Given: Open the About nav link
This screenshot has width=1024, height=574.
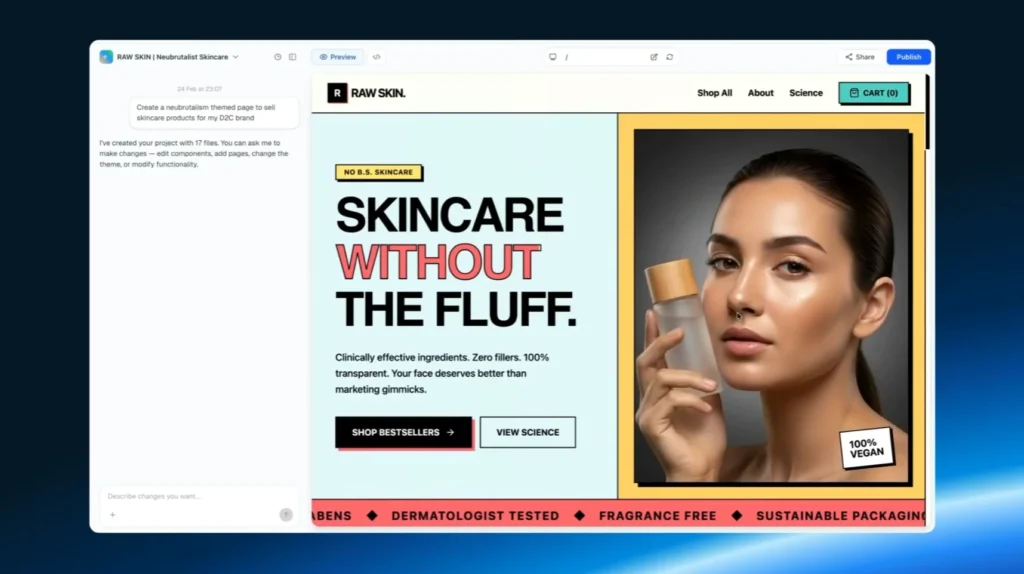Looking at the screenshot, I should pos(760,93).
